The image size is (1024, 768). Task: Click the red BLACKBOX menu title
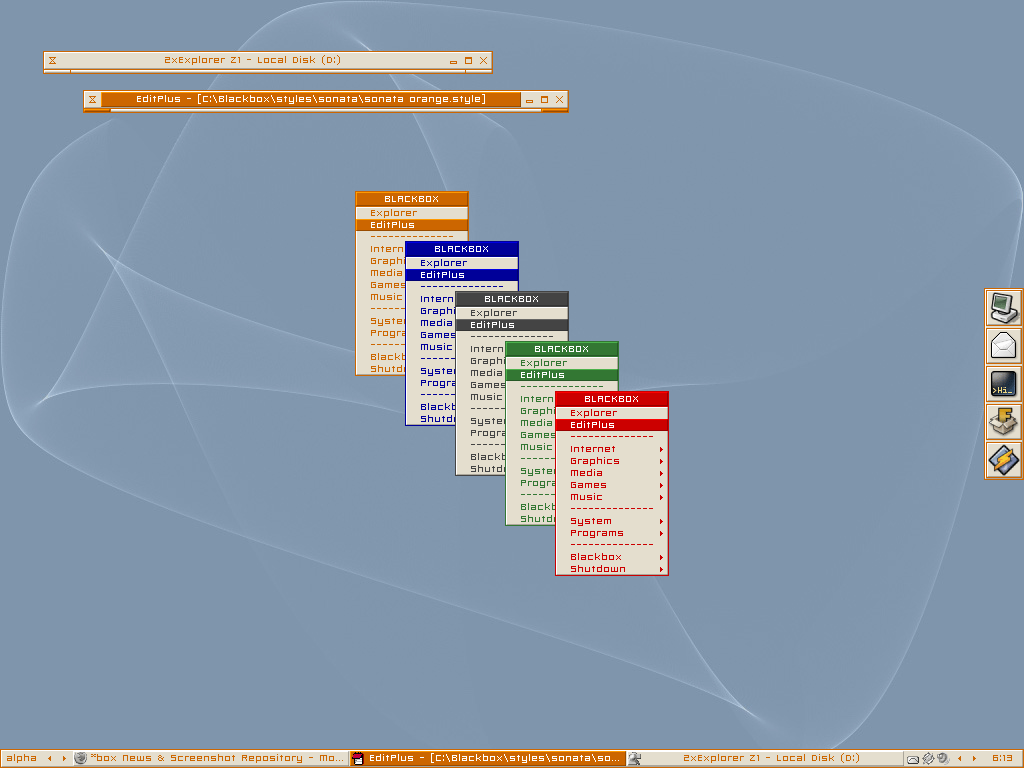pyautogui.click(x=612, y=399)
